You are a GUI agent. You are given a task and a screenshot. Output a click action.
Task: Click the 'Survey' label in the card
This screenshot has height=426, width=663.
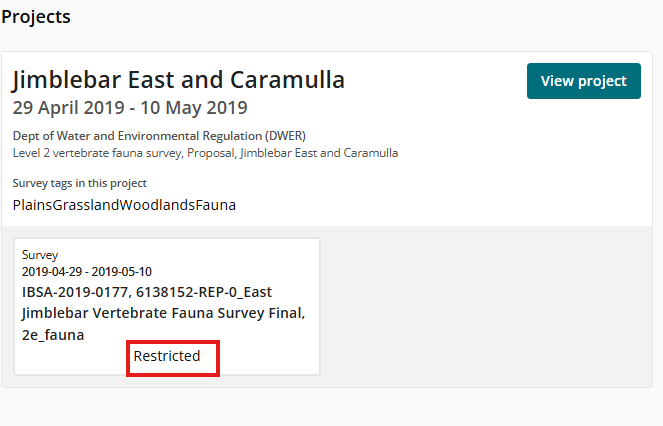40,255
